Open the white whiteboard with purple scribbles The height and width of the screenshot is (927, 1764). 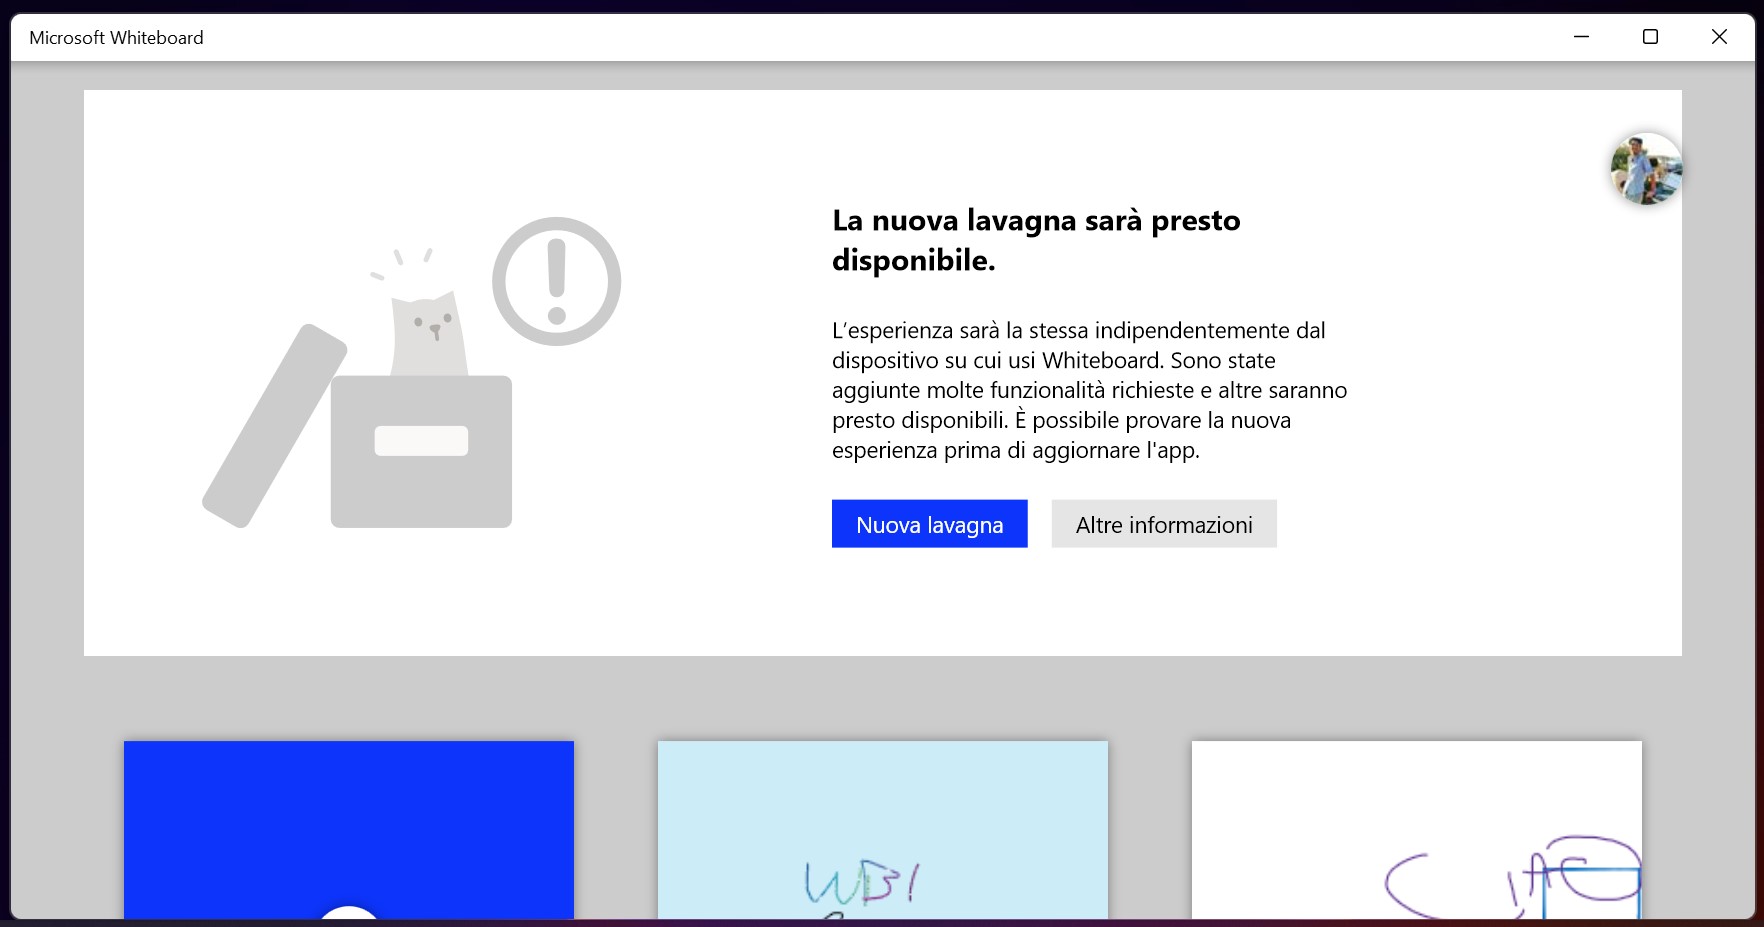click(x=1417, y=830)
